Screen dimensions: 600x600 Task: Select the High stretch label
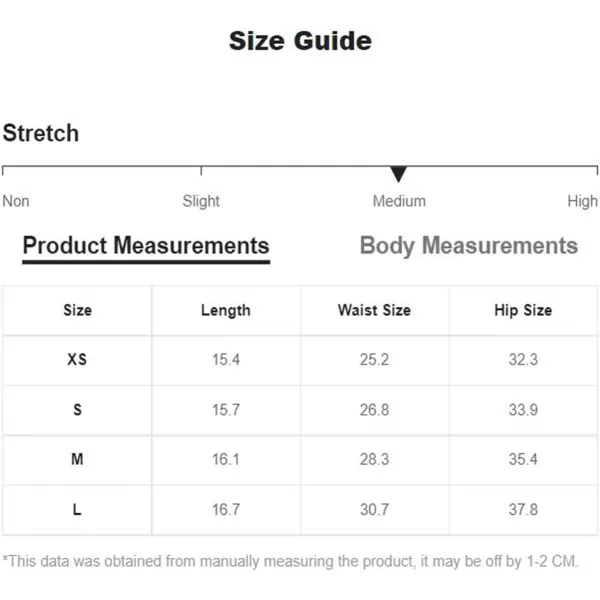582,201
